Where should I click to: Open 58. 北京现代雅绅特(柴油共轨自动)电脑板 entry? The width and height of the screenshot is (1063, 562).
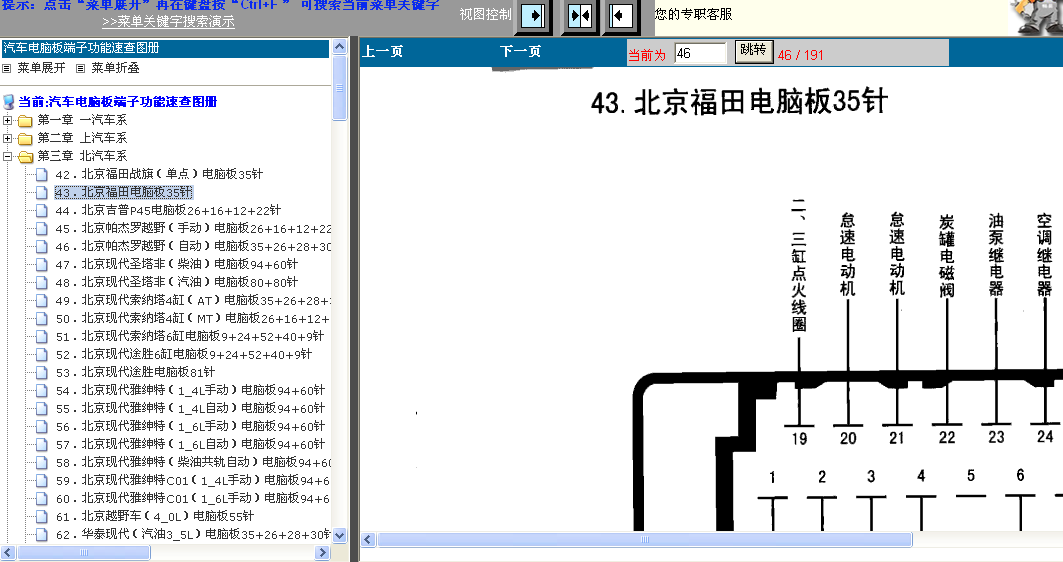(193, 462)
